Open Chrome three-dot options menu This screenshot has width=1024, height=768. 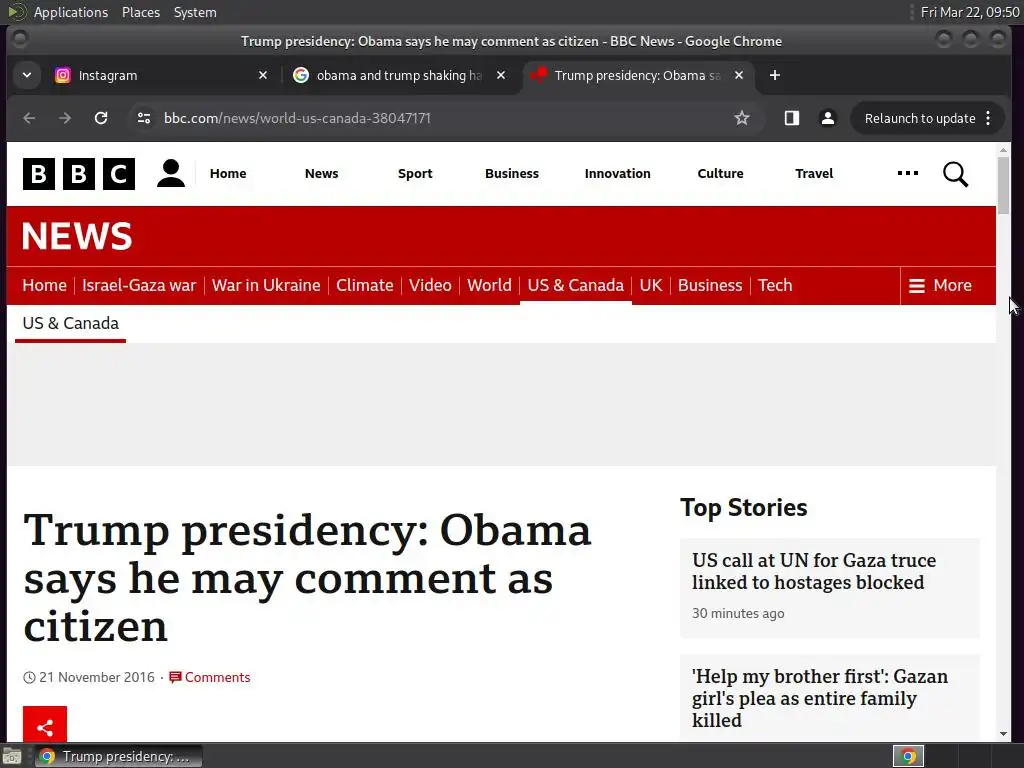[x=988, y=118]
